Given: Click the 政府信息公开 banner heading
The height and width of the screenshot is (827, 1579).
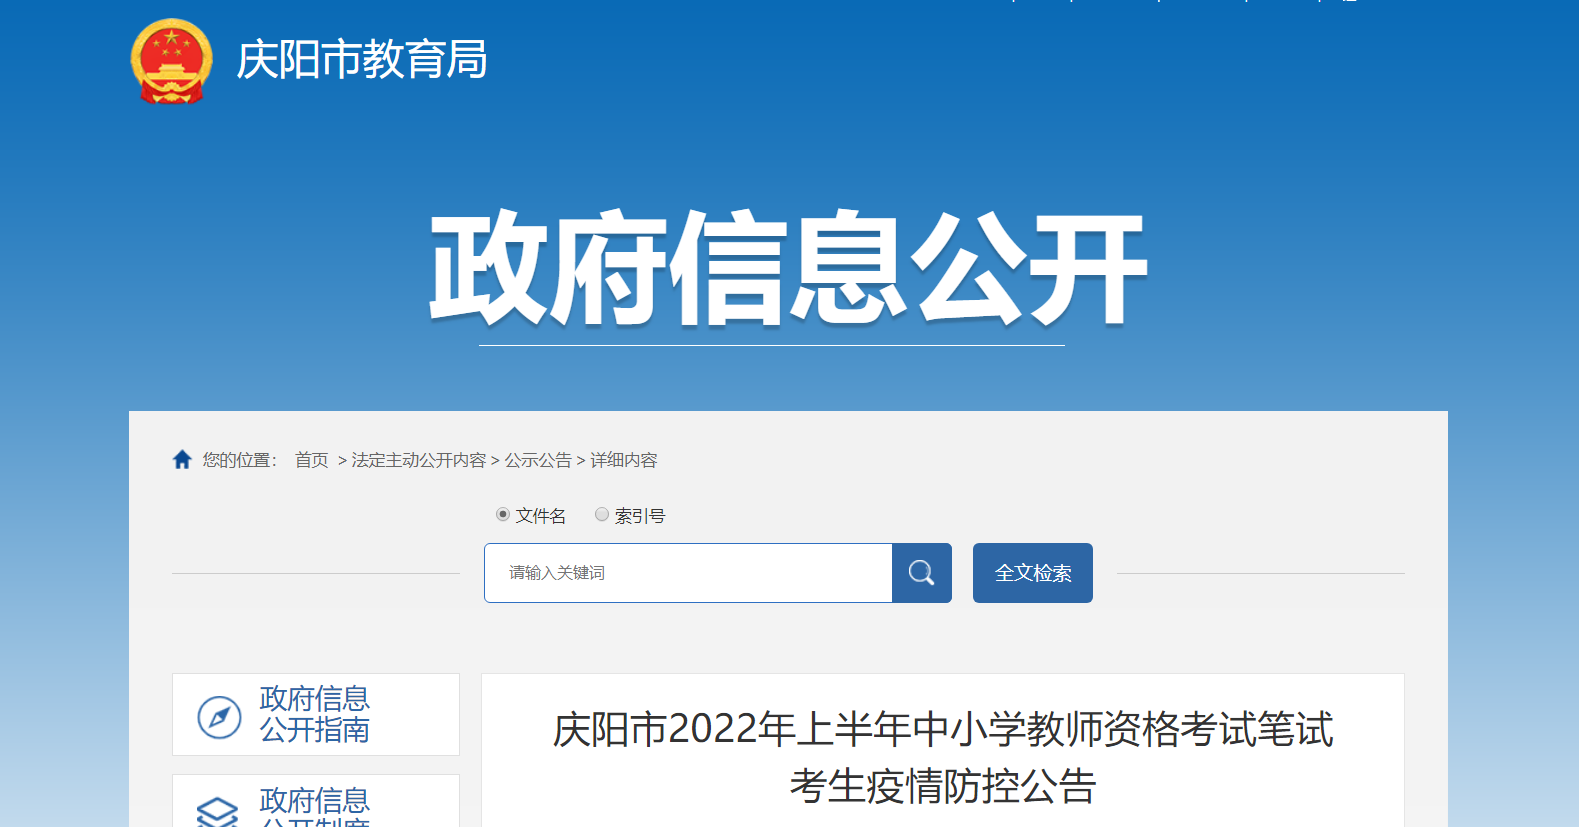Looking at the screenshot, I should coord(788,269).
